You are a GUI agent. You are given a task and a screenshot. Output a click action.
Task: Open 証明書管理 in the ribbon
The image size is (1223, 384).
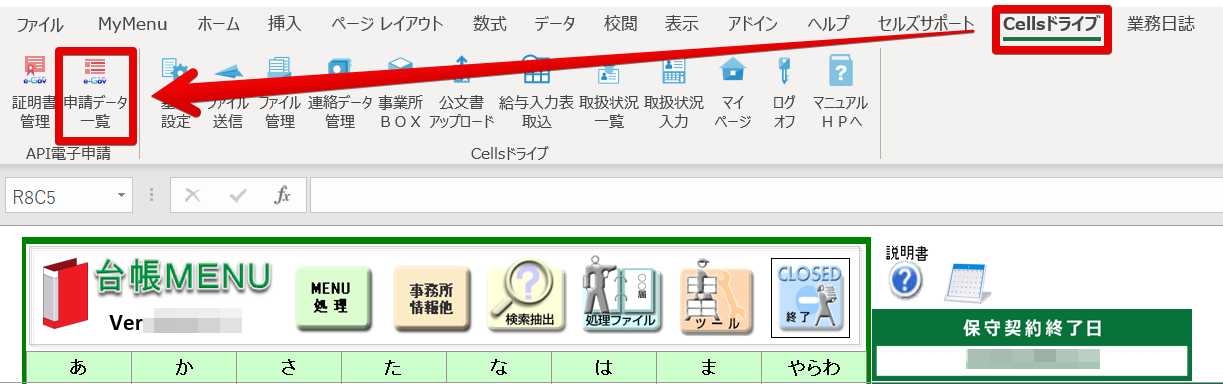(34, 93)
